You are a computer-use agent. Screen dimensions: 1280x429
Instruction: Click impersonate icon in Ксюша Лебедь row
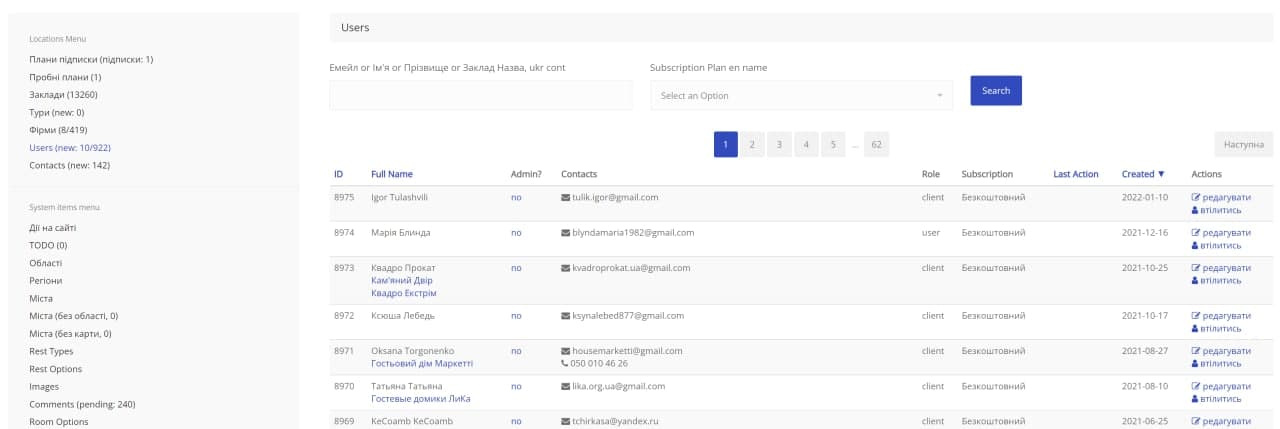1196,329
